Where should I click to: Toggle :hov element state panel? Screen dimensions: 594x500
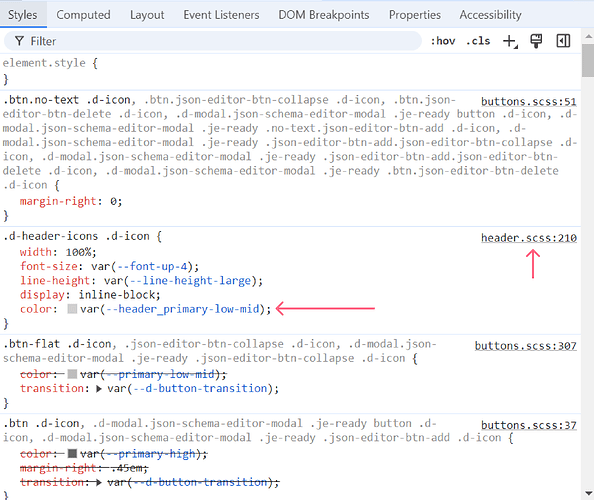pos(443,41)
